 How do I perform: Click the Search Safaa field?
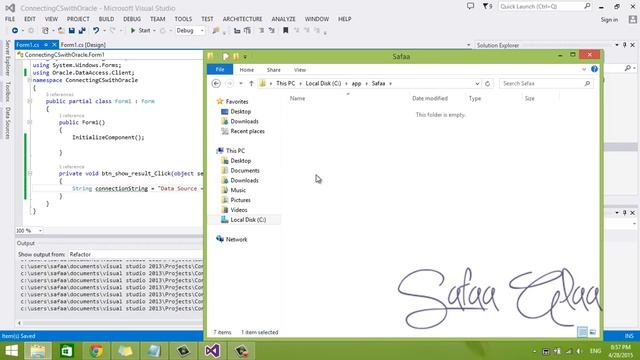coord(546,84)
